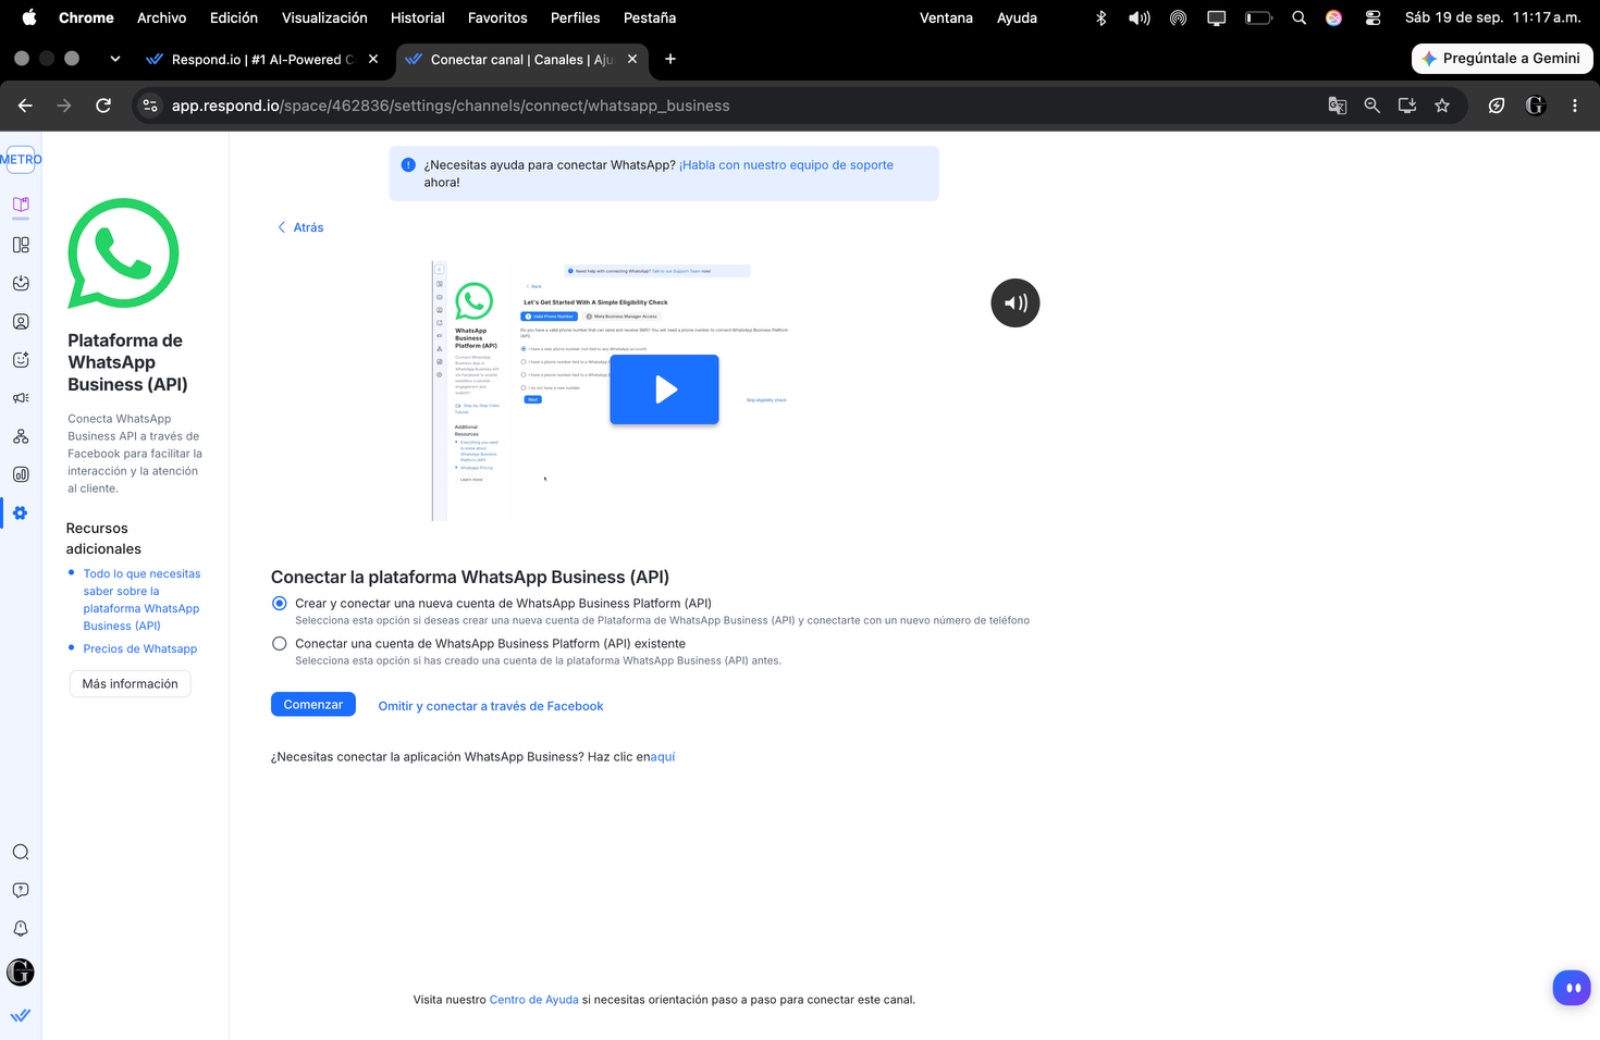Reload the current page
Viewport: 1600px width, 1040px height.
pos(103,105)
